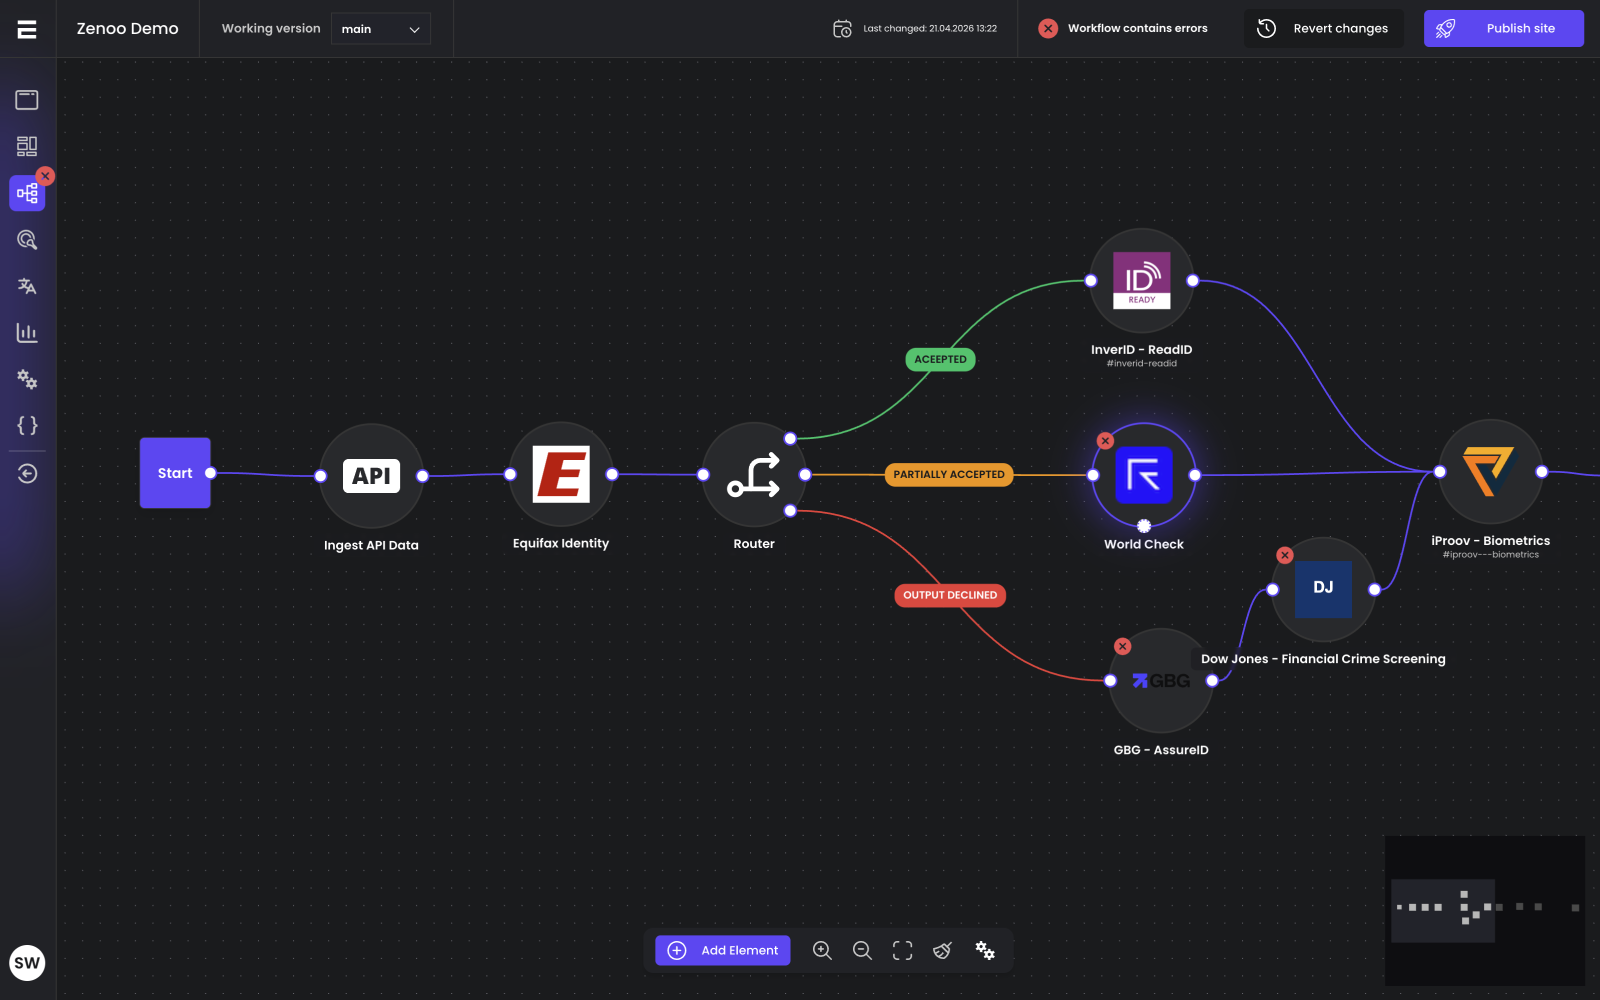Click the OUTPUT DECLINED route label
The width and height of the screenshot is (1600, 1000).
coord(950,595)
